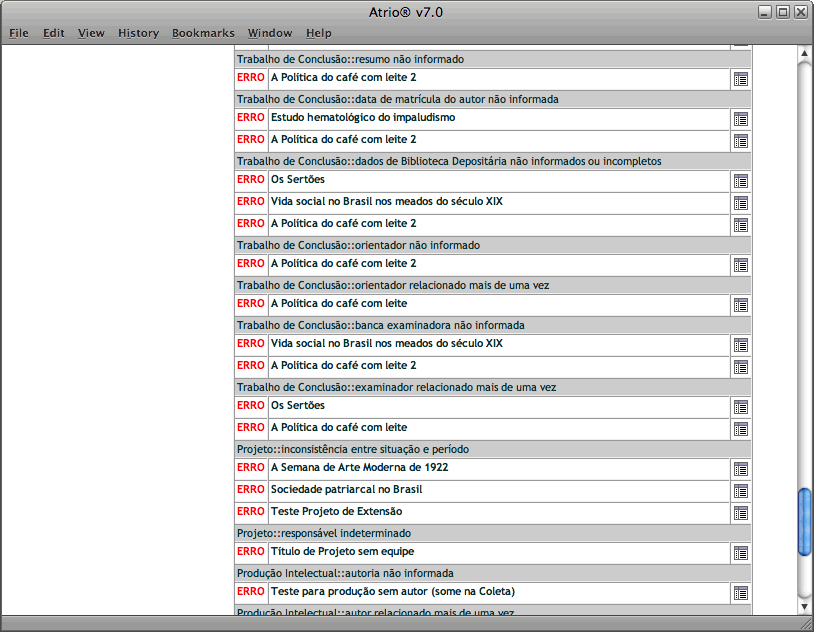This screenshot has height=632, width=814.
Task: Click the Projeto responsável indeterminado section header
Action: coord(324,533)
